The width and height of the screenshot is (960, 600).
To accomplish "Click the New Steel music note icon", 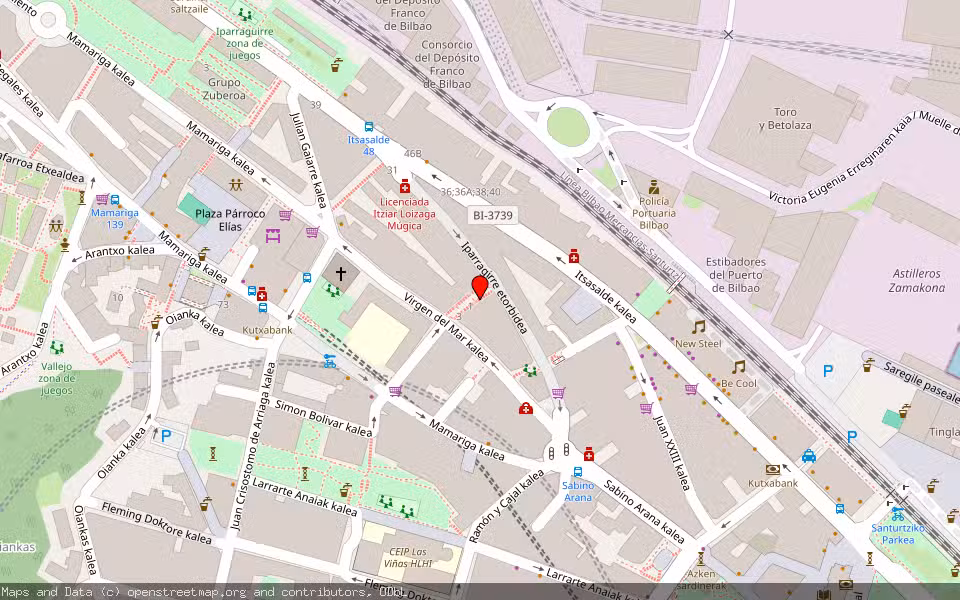I will (698, 326).
